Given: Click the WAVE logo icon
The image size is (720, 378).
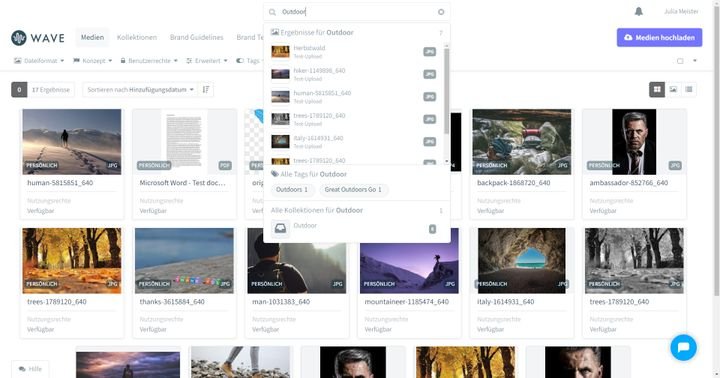Looking at the screenshot, I should coord(19,38).
